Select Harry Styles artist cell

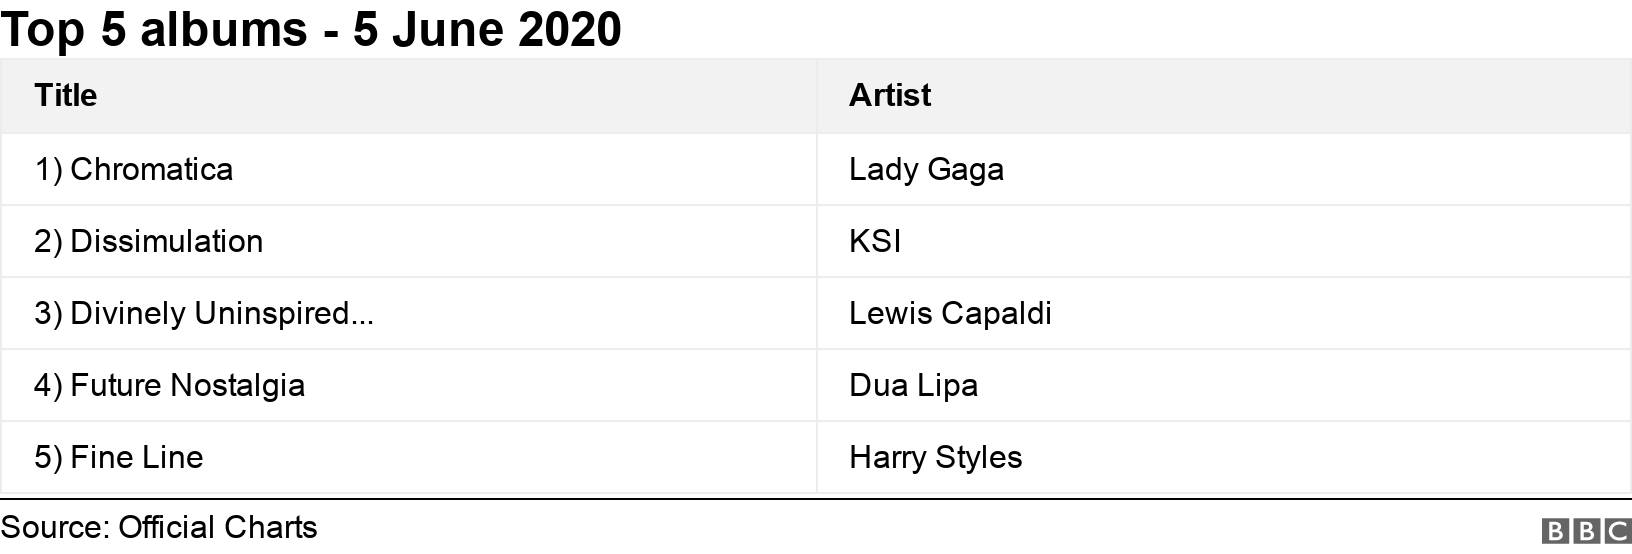tap(935, 457)
